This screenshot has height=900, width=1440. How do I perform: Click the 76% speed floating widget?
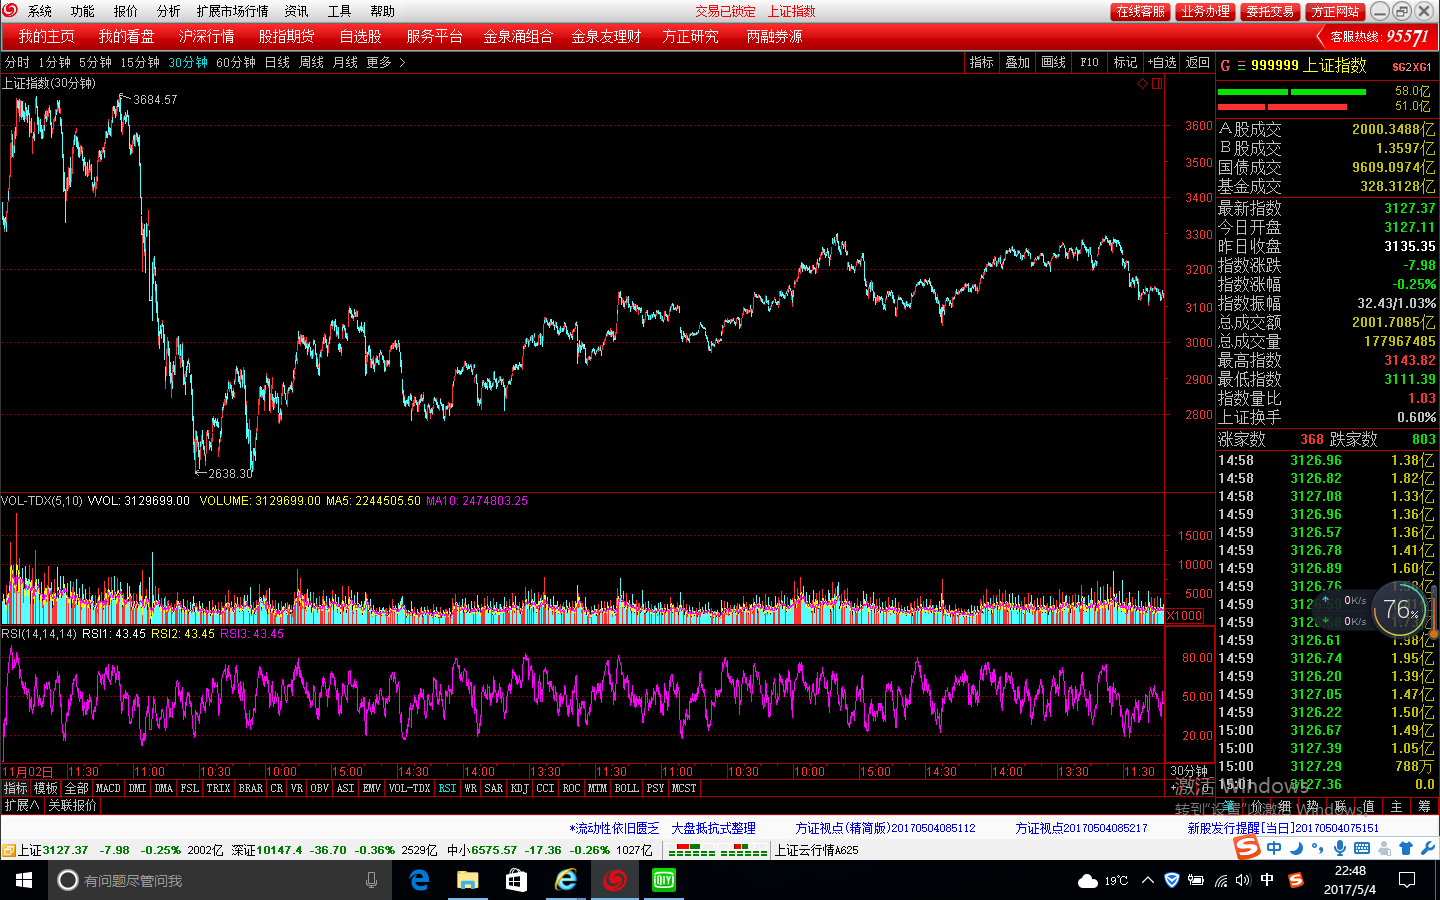pyautogui.click(x=1400, y=609)
